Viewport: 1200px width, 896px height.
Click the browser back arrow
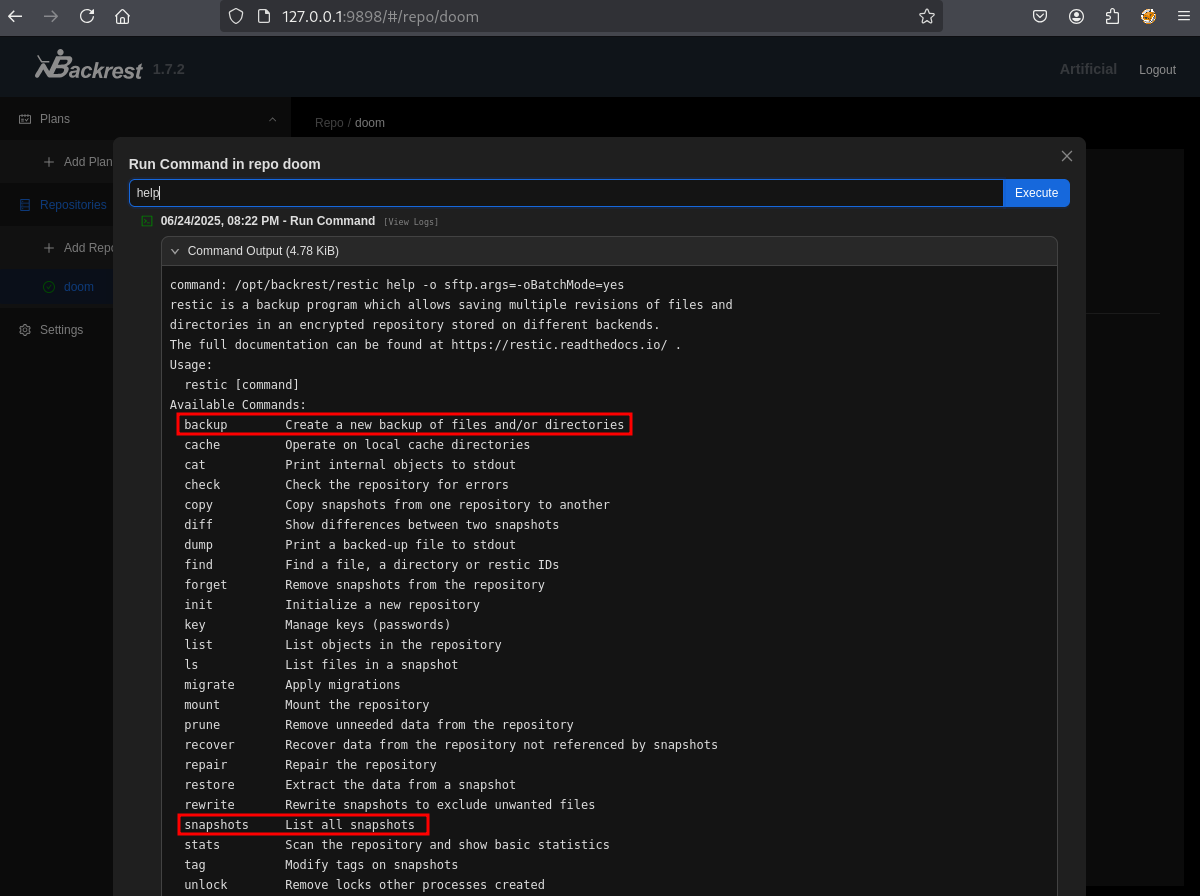point(15,16)
